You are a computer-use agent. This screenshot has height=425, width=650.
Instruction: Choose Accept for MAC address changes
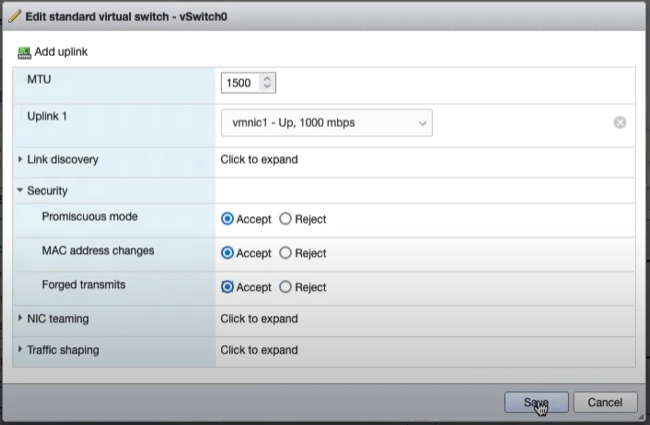point(227,253)
